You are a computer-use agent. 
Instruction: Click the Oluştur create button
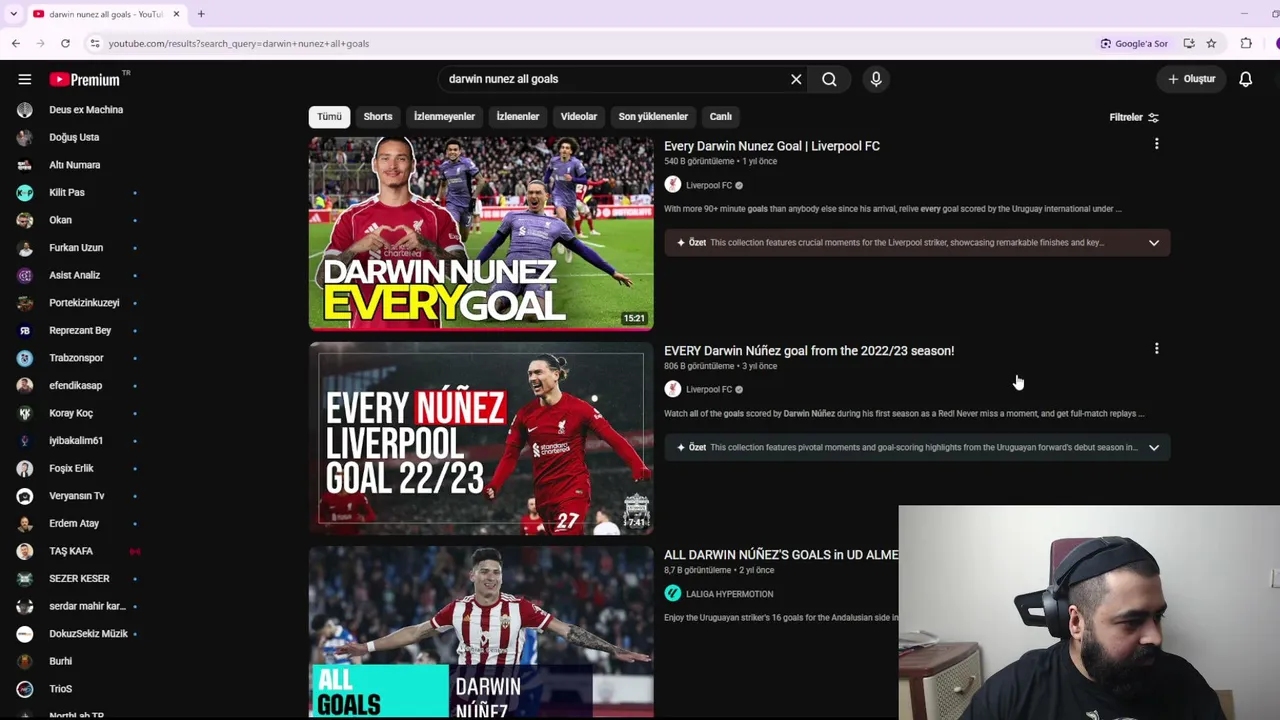[1192, 79]
